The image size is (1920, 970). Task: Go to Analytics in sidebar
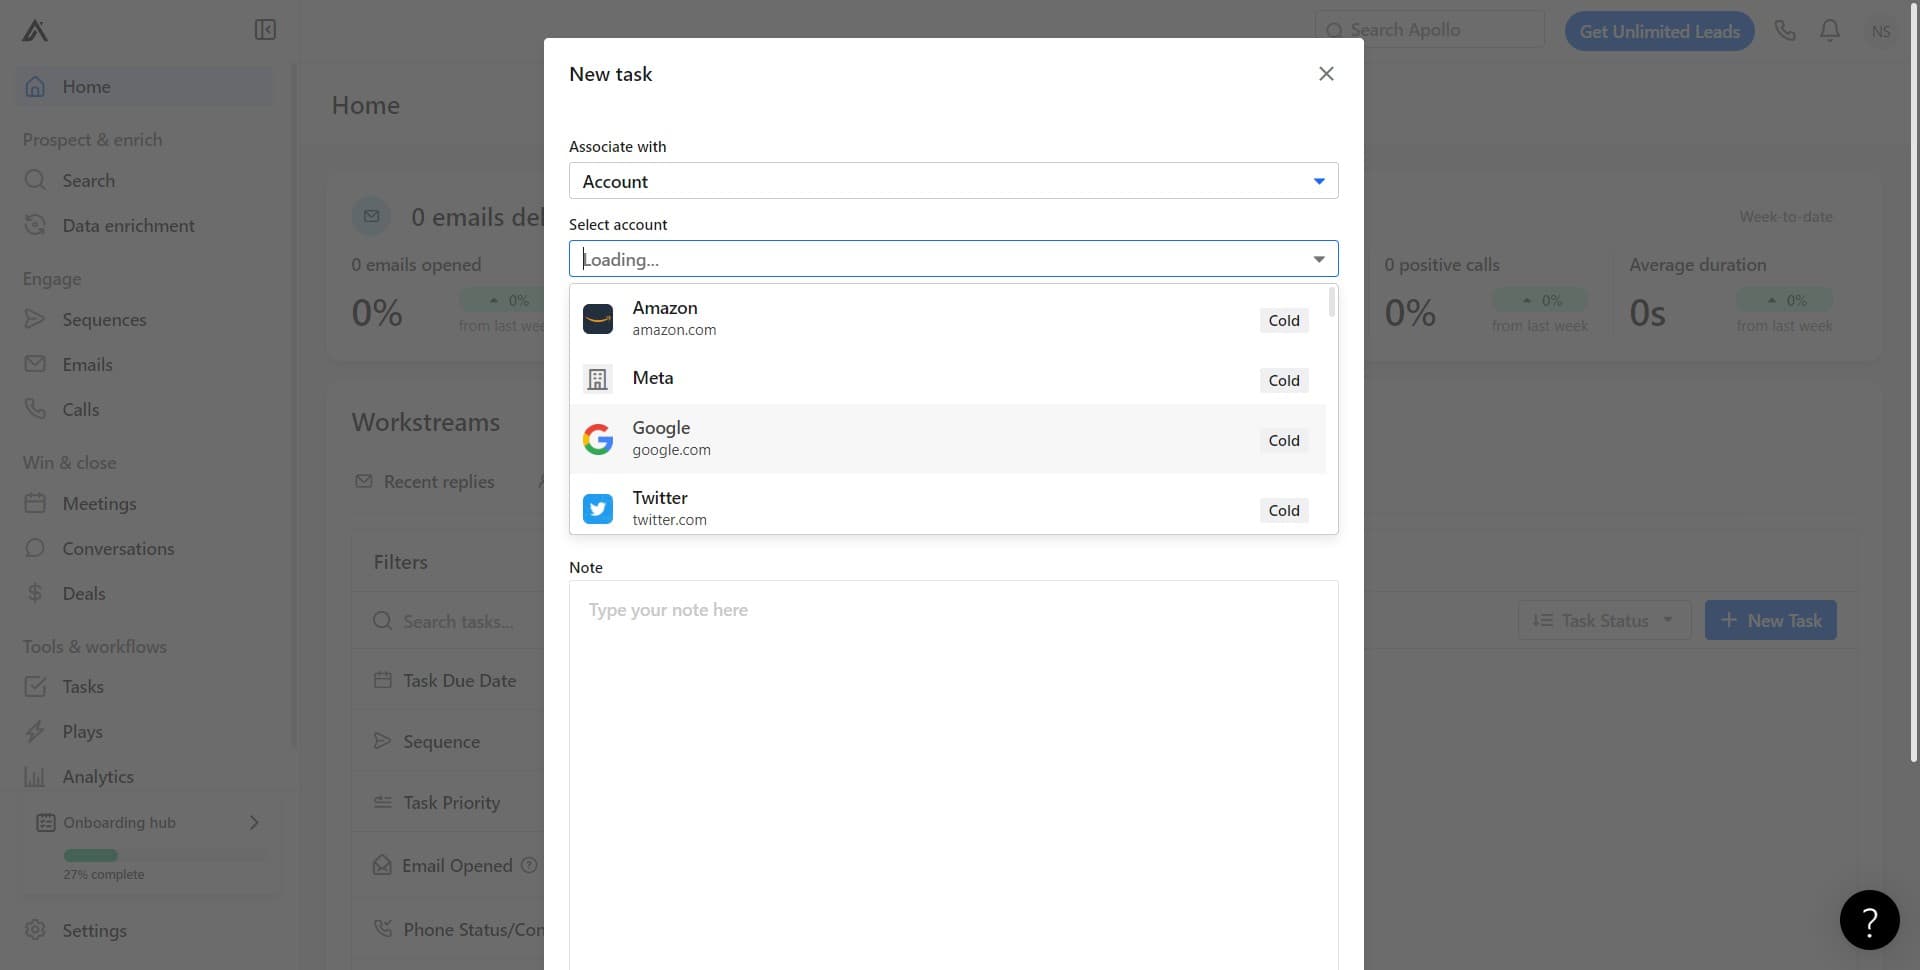point(98,777)
